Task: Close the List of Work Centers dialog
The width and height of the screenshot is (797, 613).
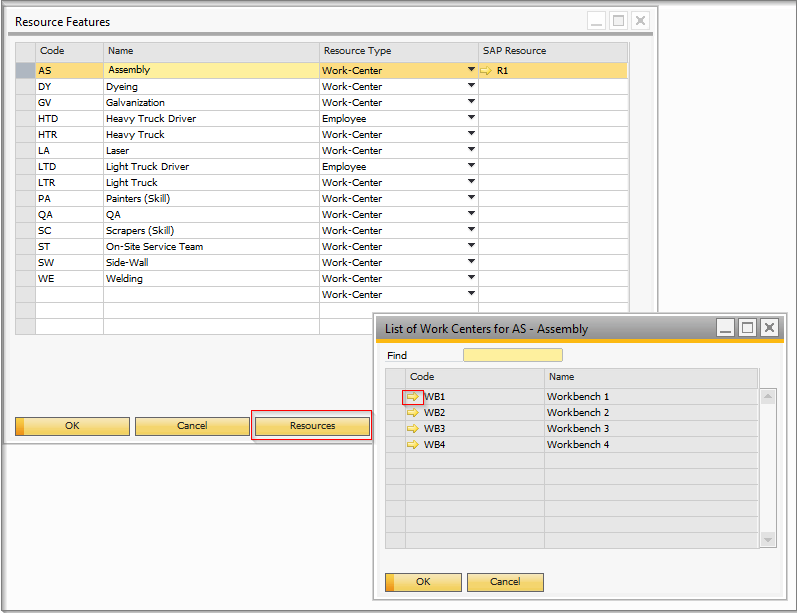Action: tap(769, 328)
